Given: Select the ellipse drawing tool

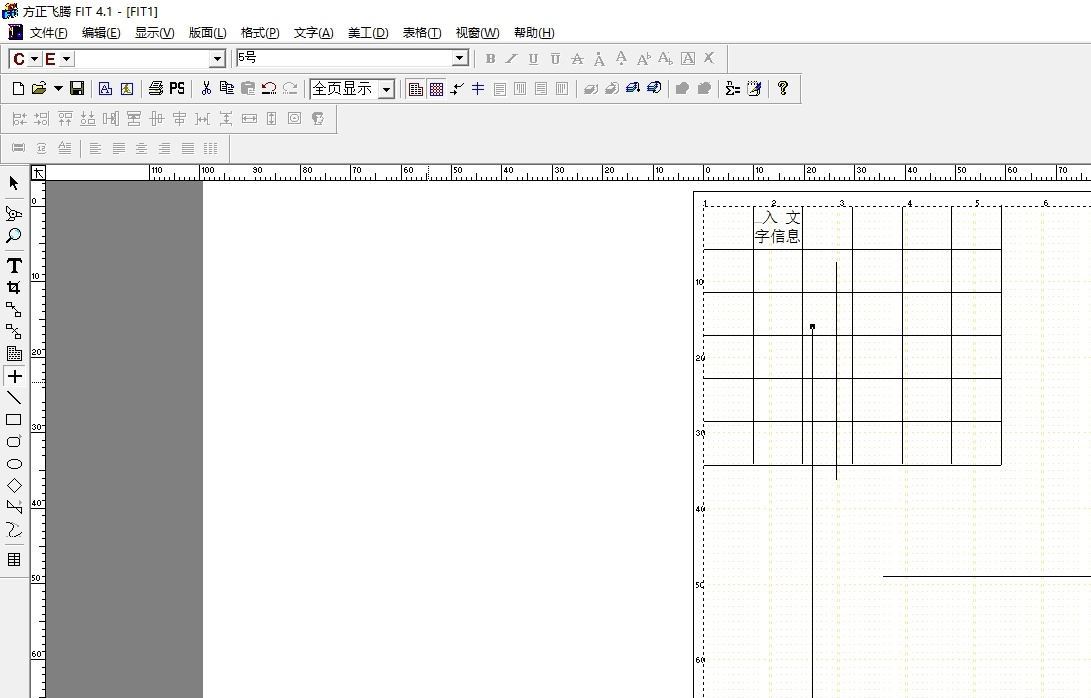Looking at the screenshot, I should pyautogui.click(x=14, y=464).
